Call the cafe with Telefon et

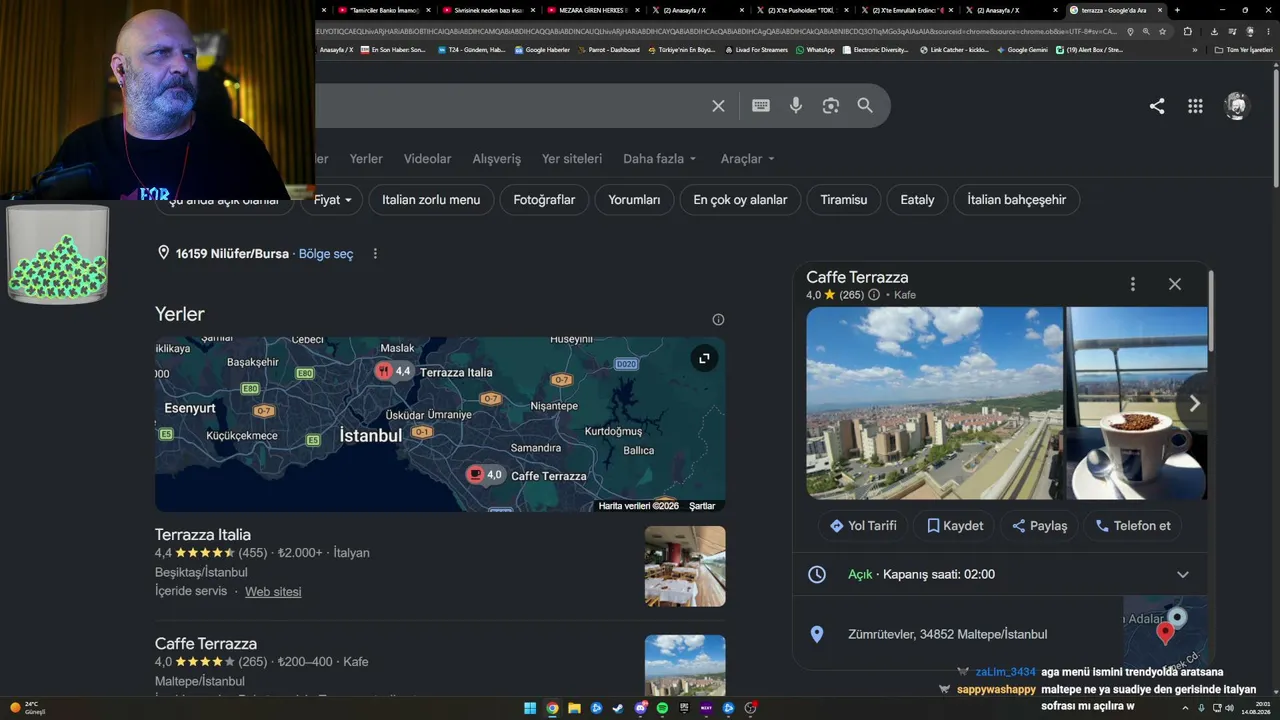tap(1132, 526)
